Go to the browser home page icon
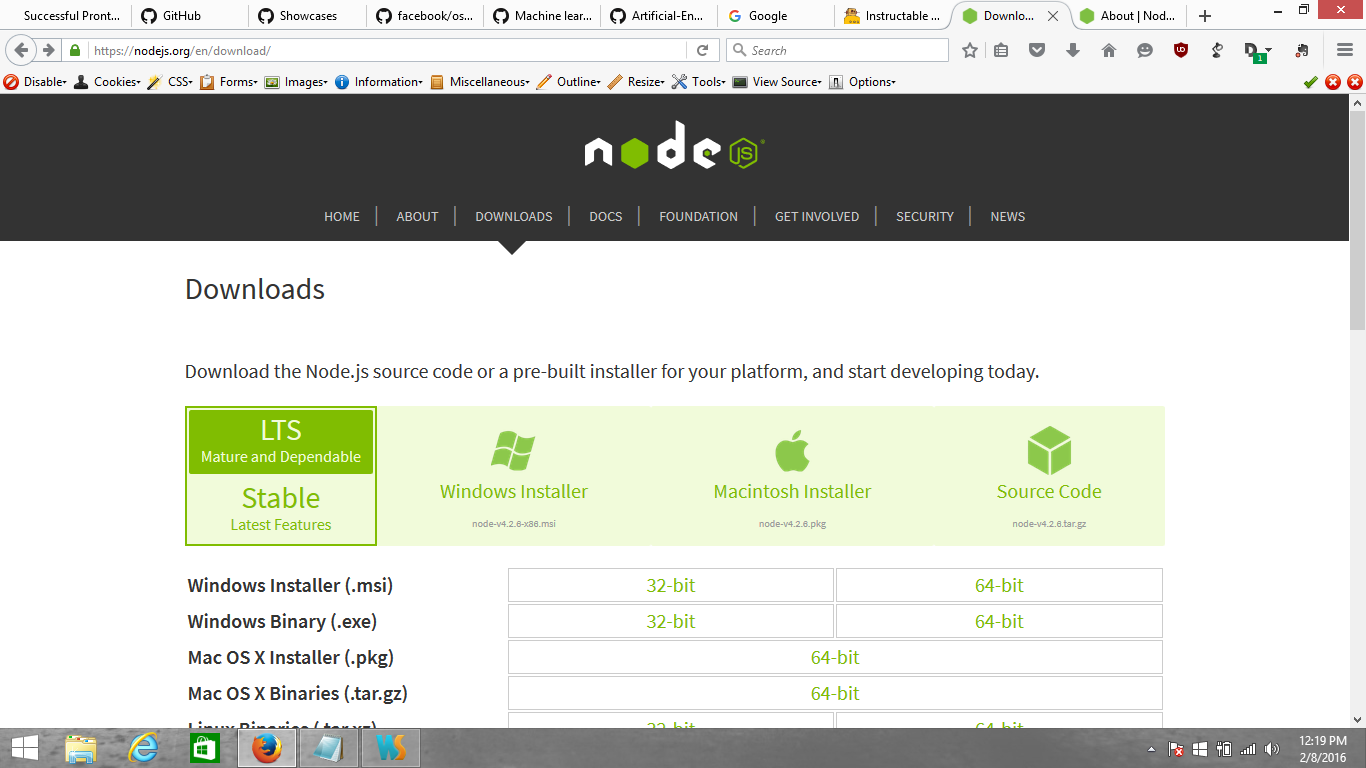 [1109, 50]
